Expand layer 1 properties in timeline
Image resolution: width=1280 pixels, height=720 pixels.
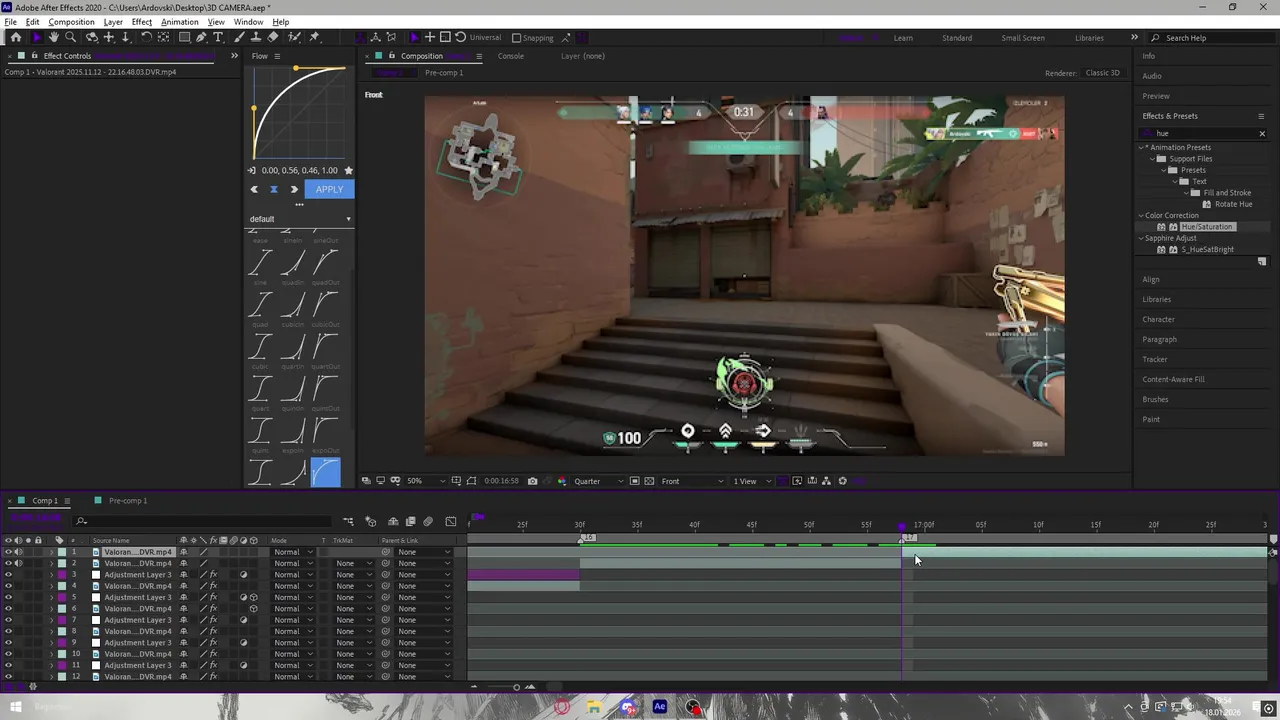[x=52, y=552]
